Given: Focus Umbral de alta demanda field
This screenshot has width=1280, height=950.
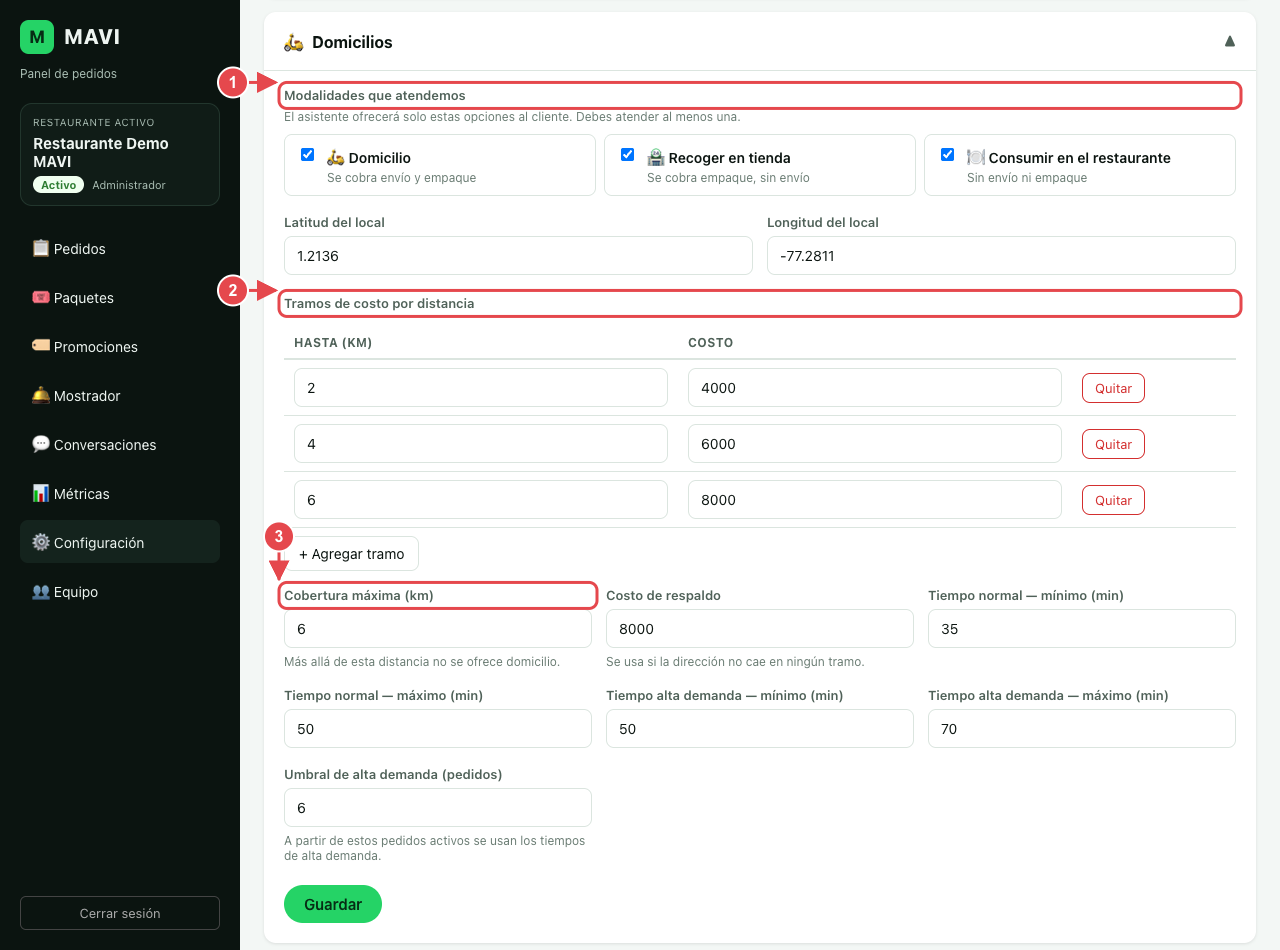Looking at the screenshot, I should (438, 808).
